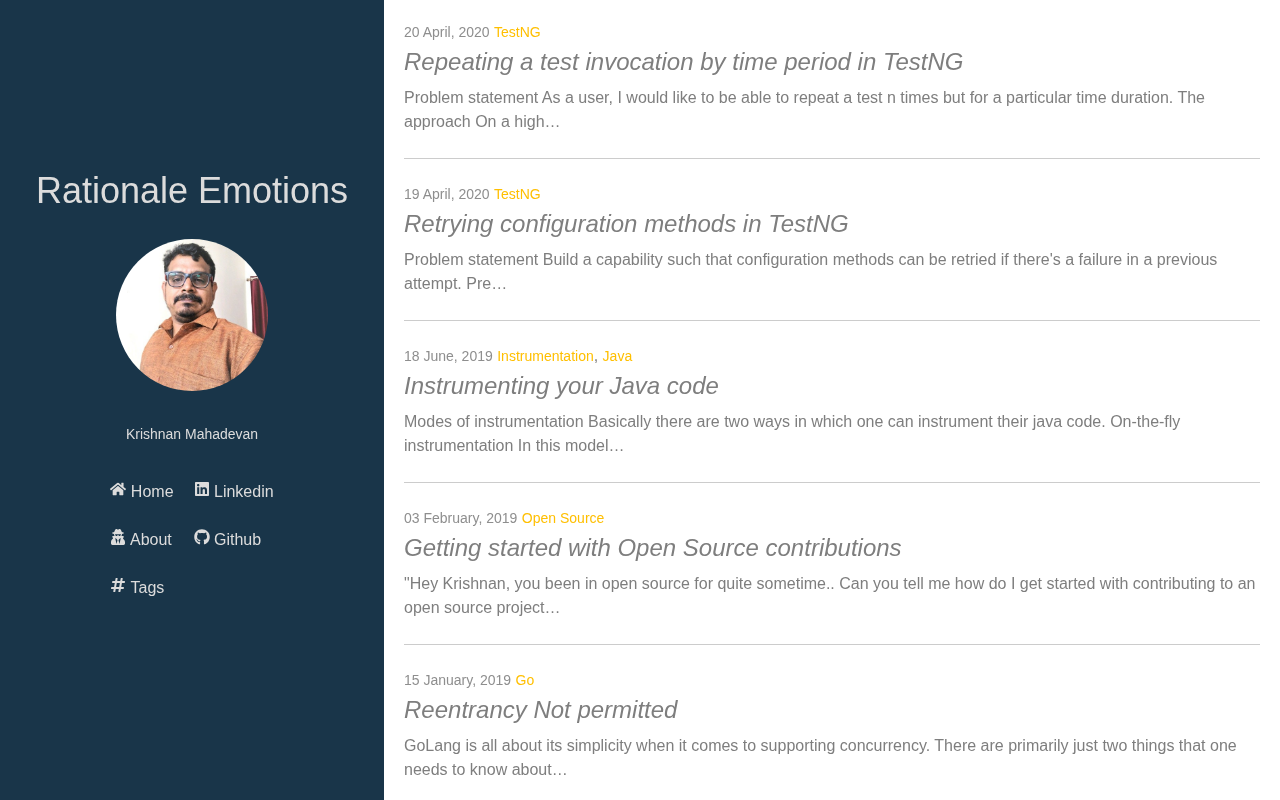Click the Github octocat icon

202,537
